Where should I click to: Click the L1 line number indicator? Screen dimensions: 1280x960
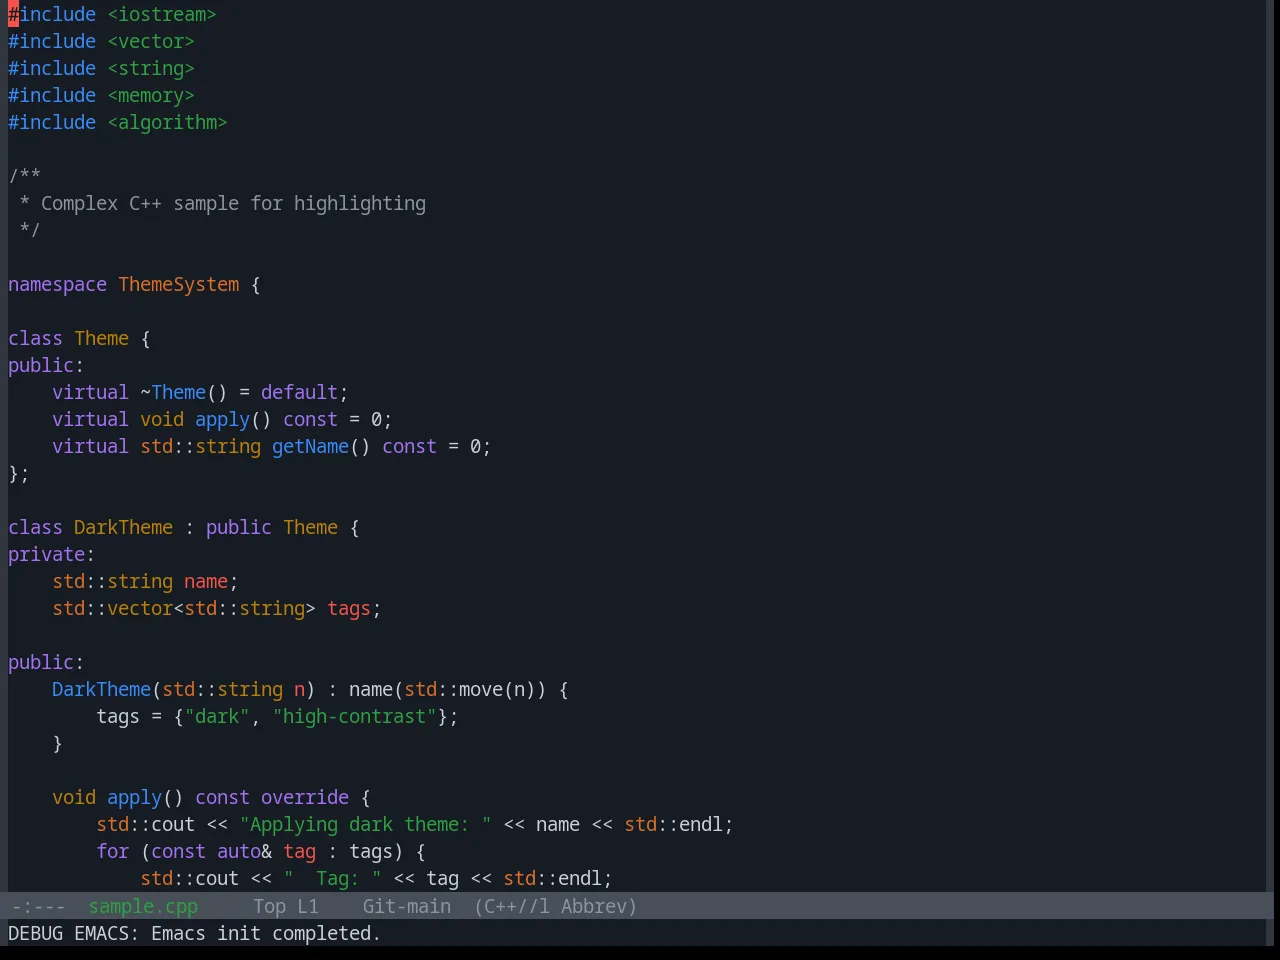(x=307, y=906)
